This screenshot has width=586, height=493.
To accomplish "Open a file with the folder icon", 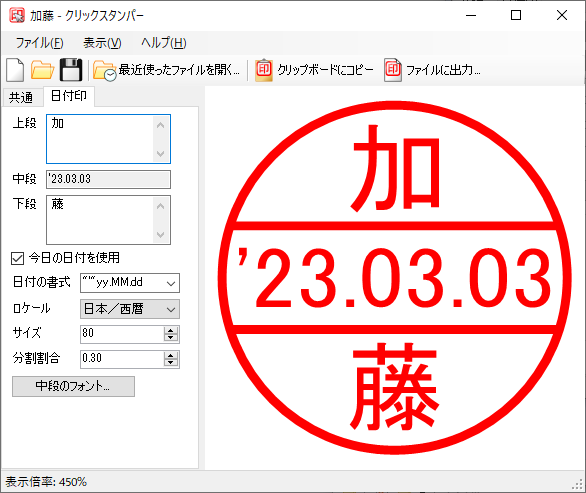I will click(42, 70).
